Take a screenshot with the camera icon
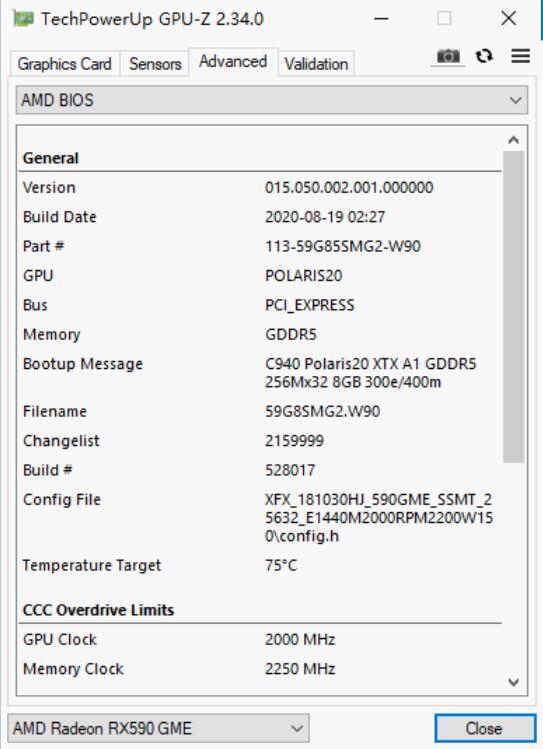 pyautogui.click(x=448, y=56)
